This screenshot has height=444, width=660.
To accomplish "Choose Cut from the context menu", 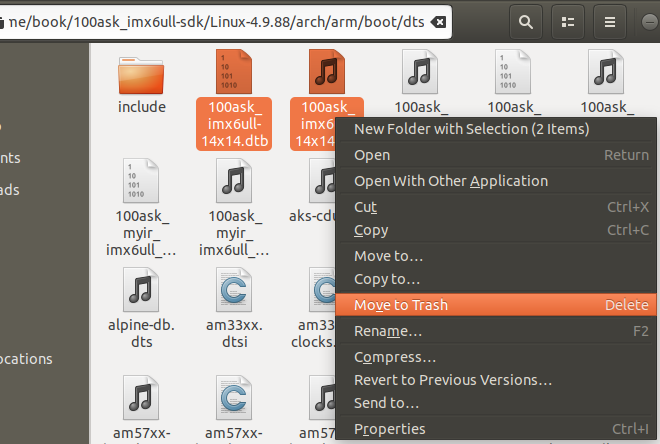I will 496,207.
